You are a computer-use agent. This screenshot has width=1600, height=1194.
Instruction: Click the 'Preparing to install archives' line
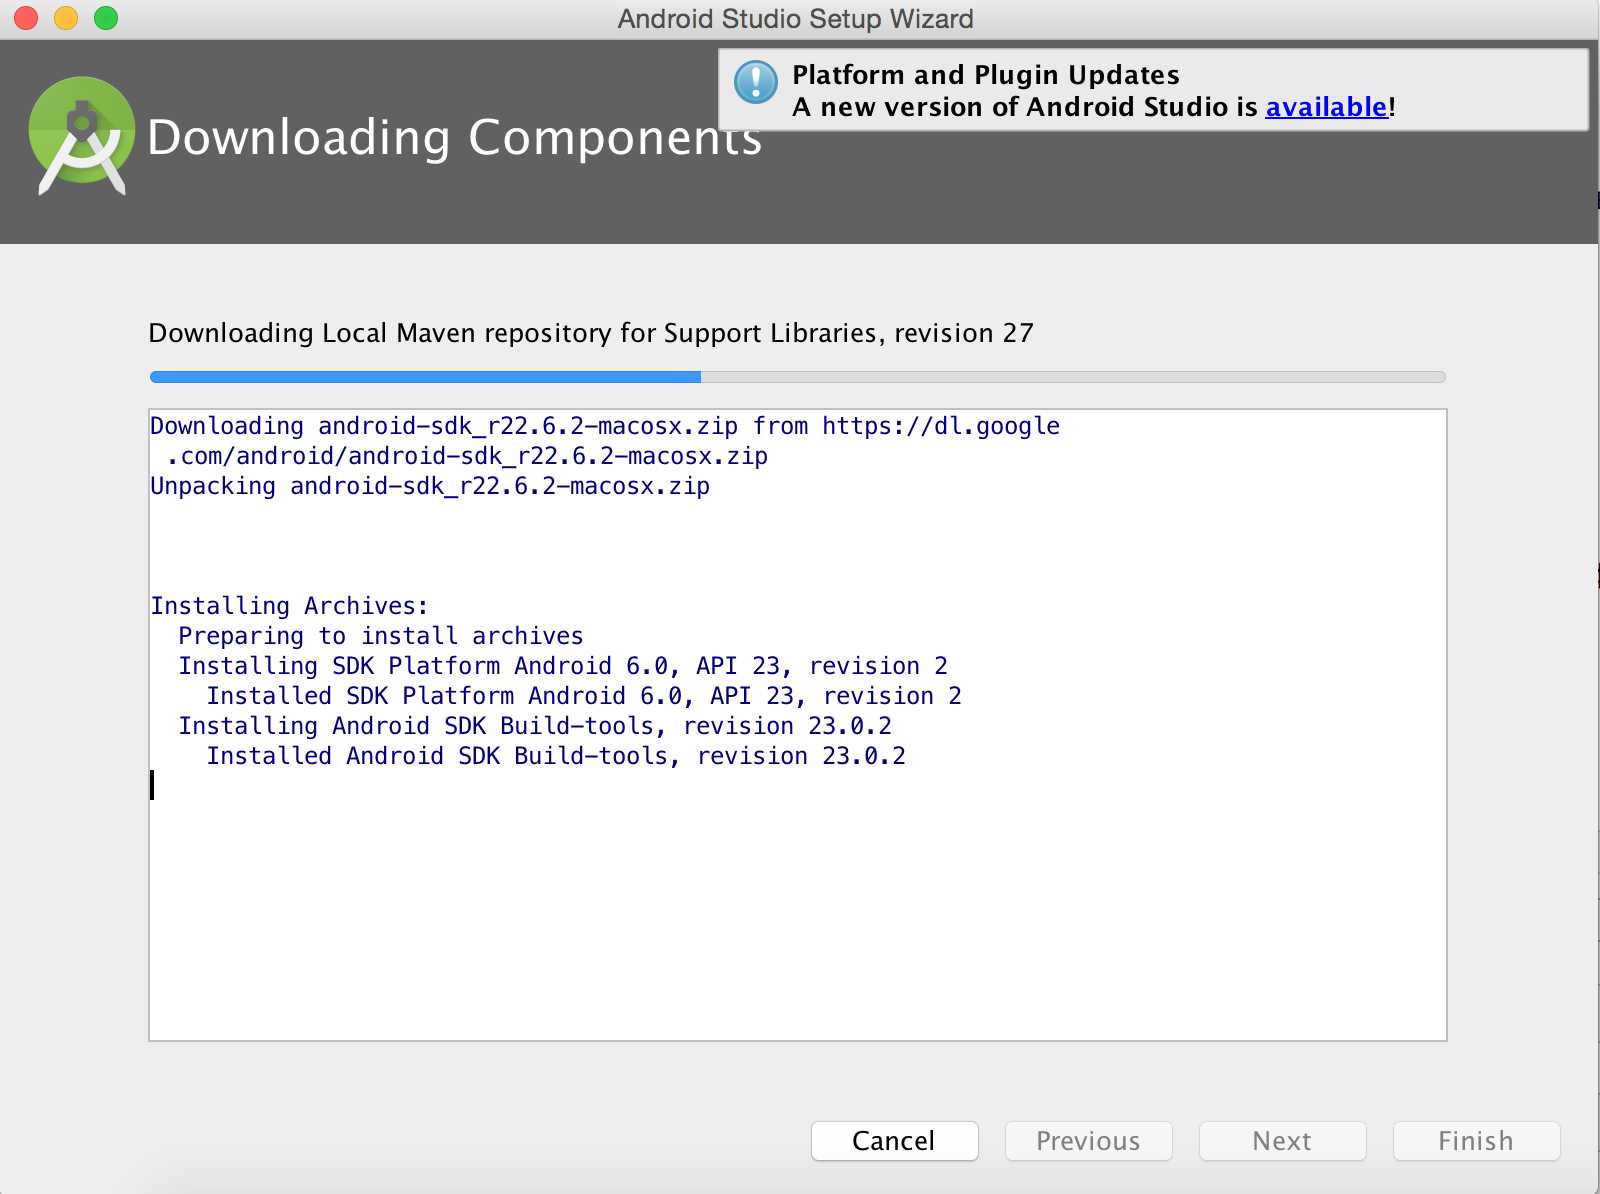(380, 636)
